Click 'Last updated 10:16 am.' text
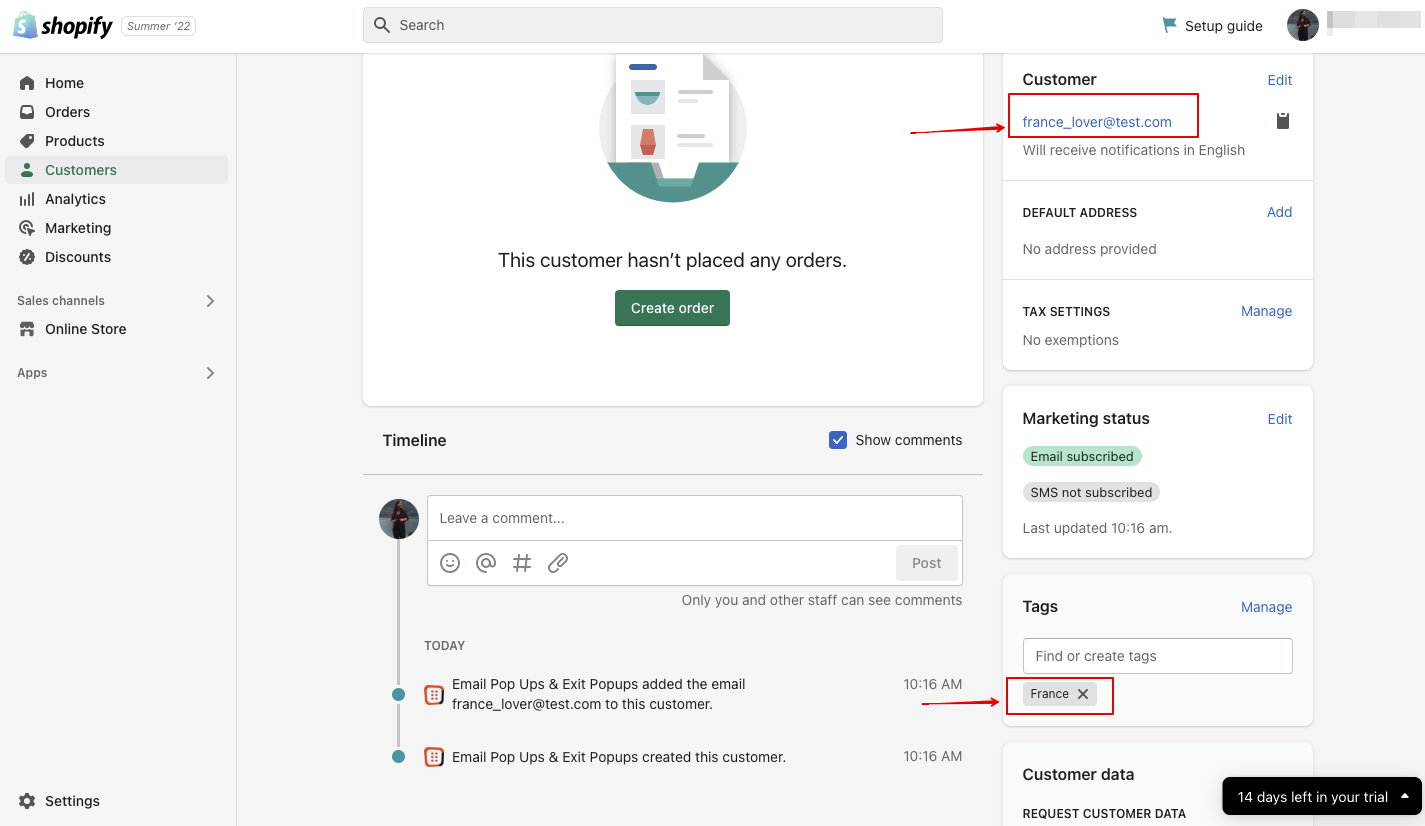 tap(1097, 528)
